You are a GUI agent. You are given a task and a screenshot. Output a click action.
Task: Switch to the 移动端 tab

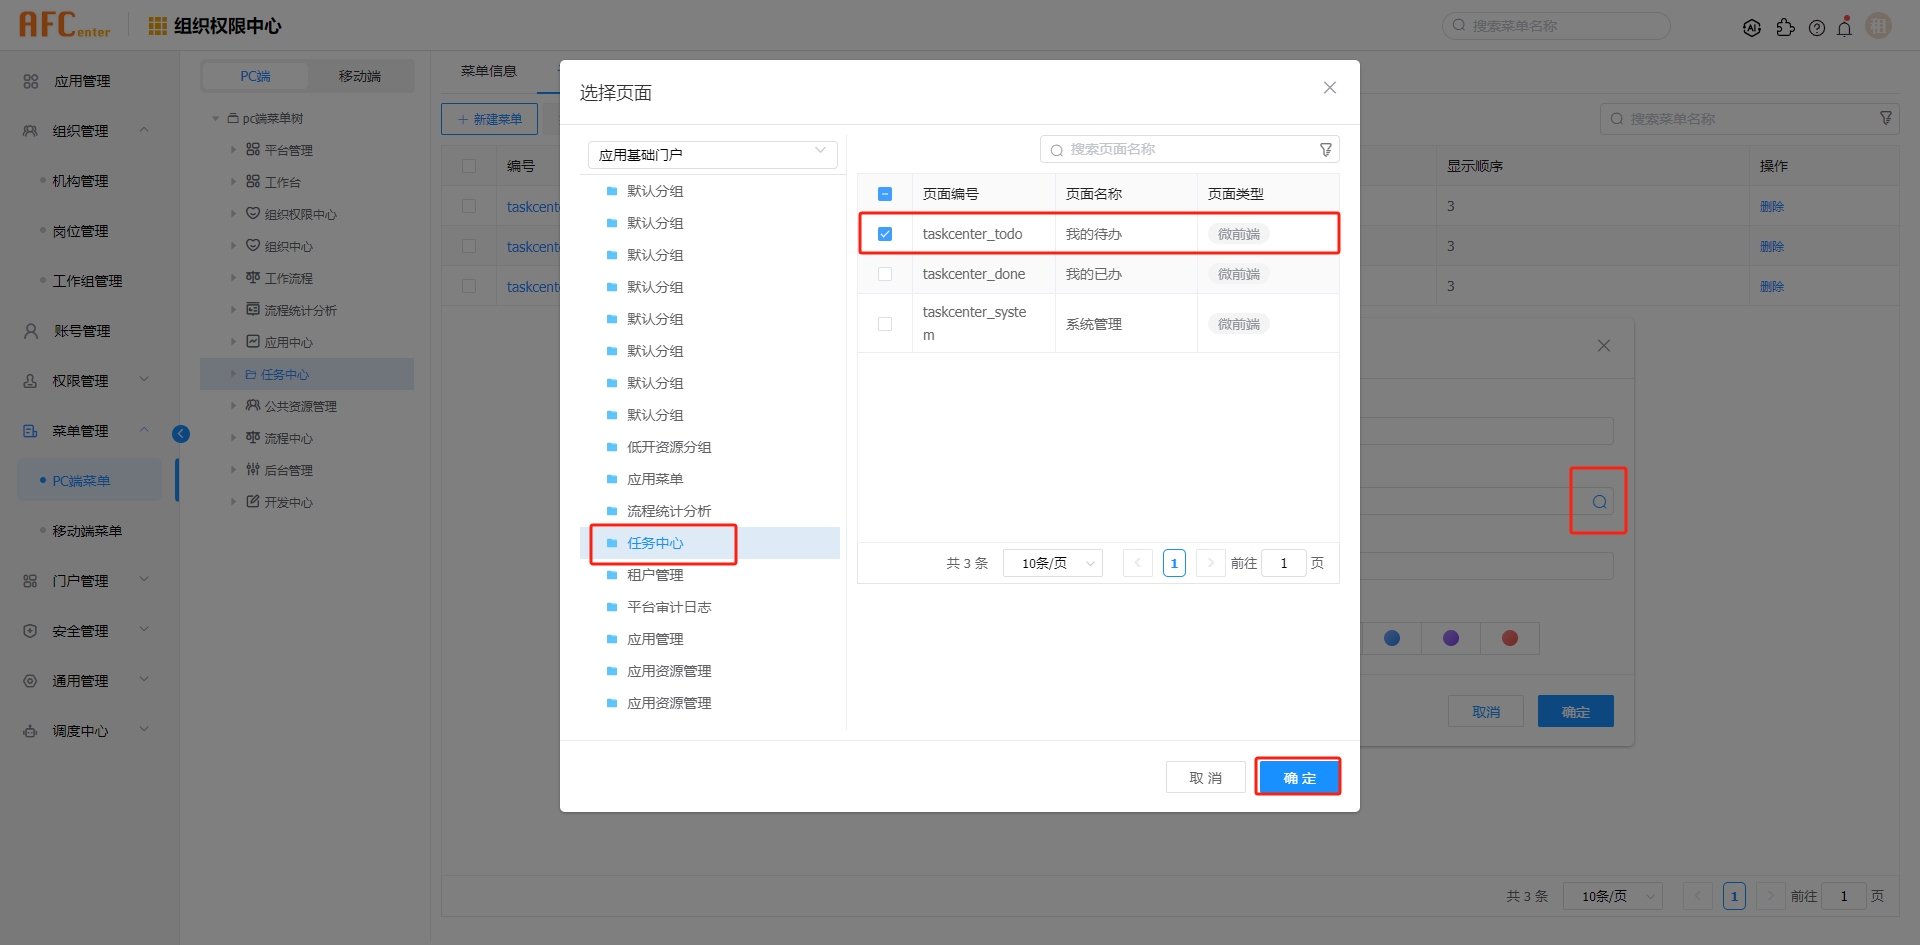click(x=360, y=75)
